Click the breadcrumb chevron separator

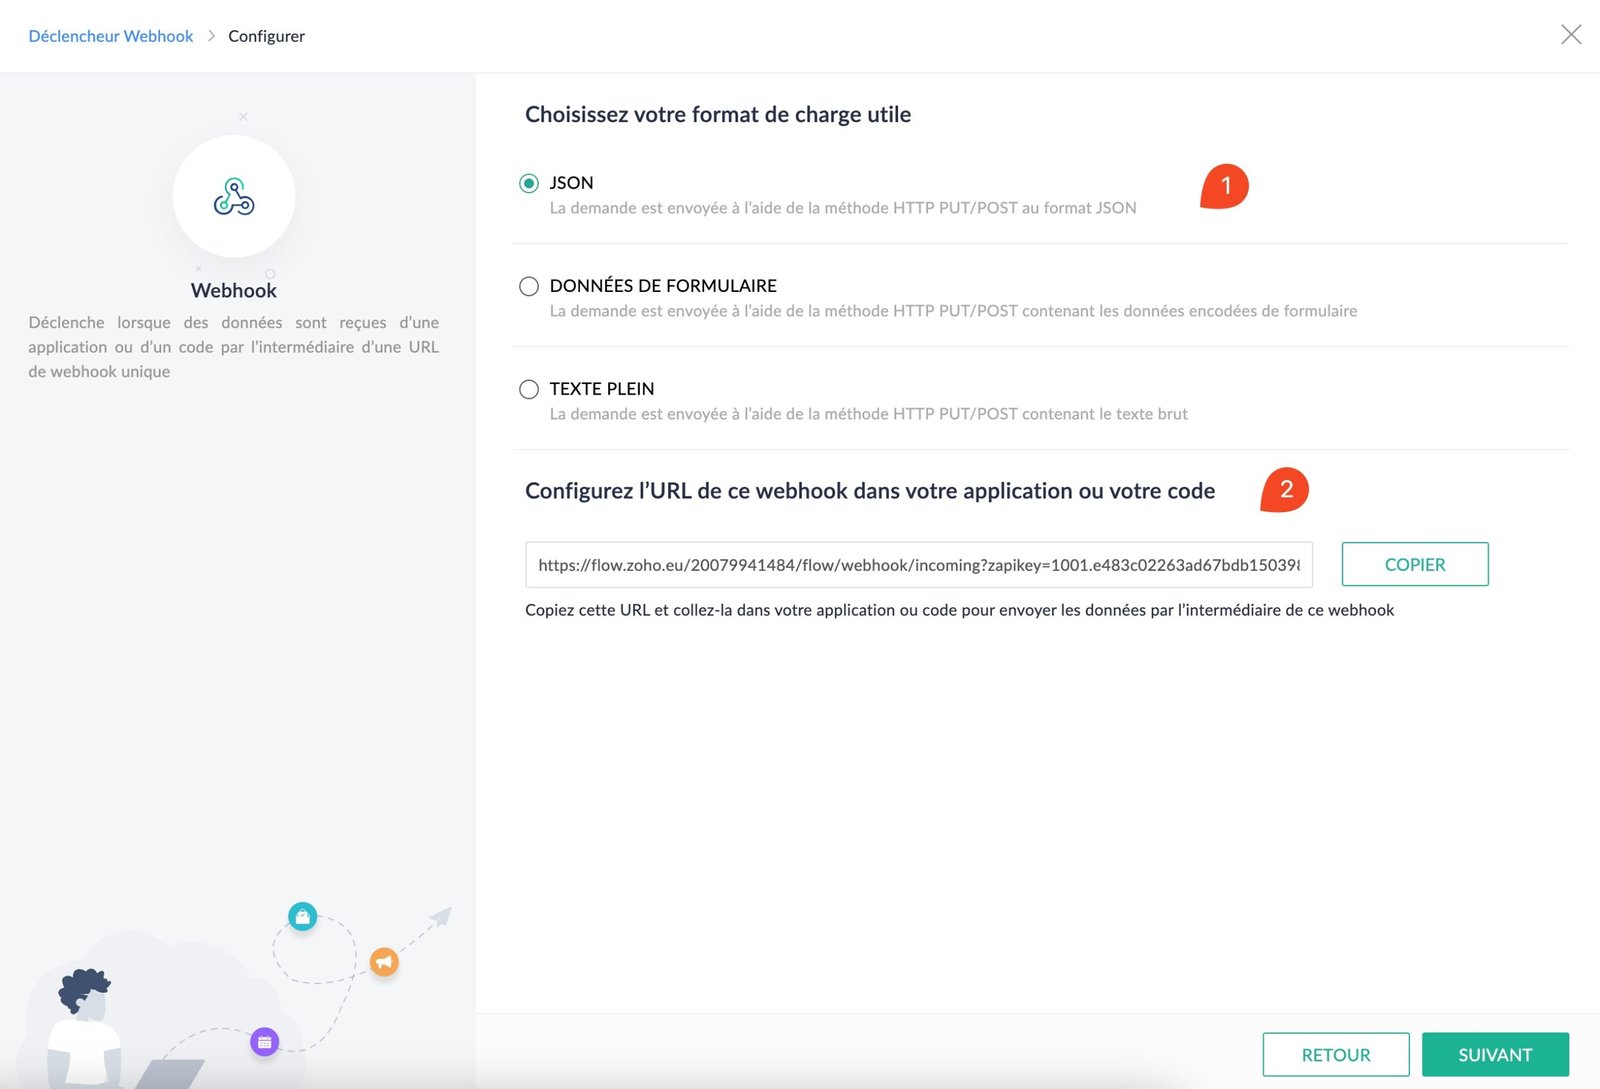click(211, 36)
